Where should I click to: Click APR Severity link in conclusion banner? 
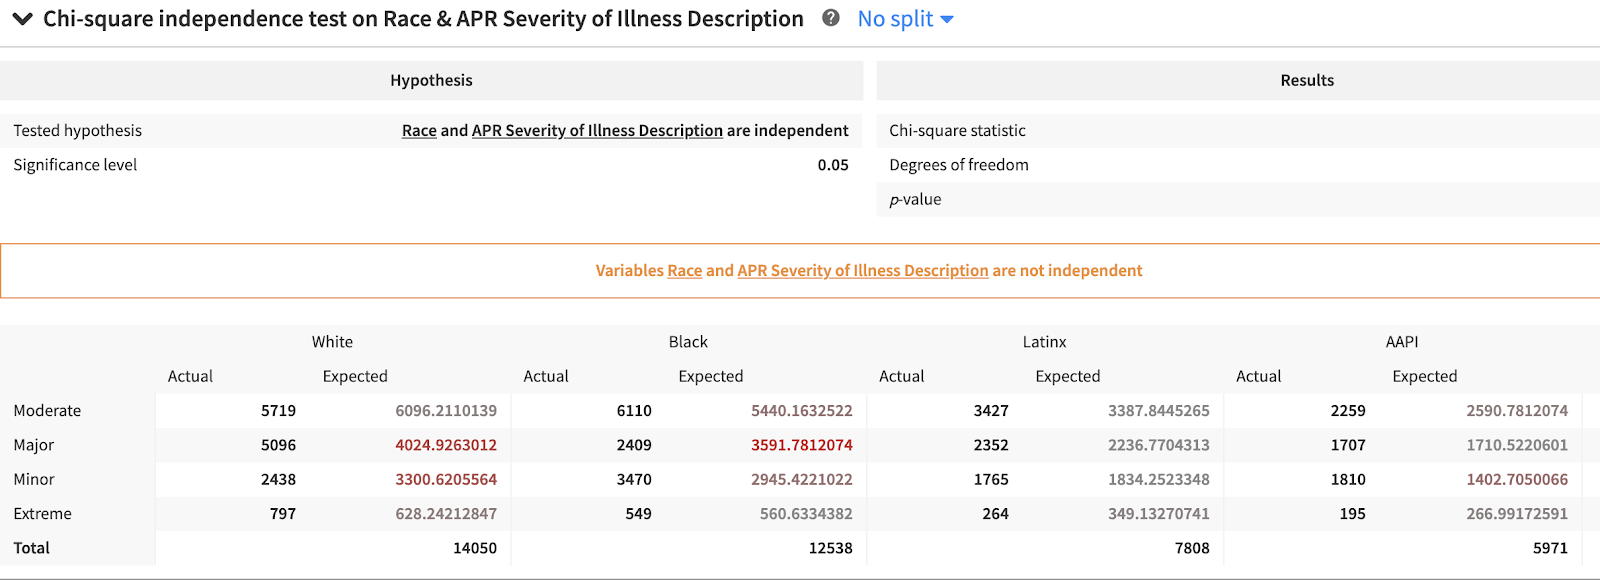pyautogui.click(x=862, y=271)
